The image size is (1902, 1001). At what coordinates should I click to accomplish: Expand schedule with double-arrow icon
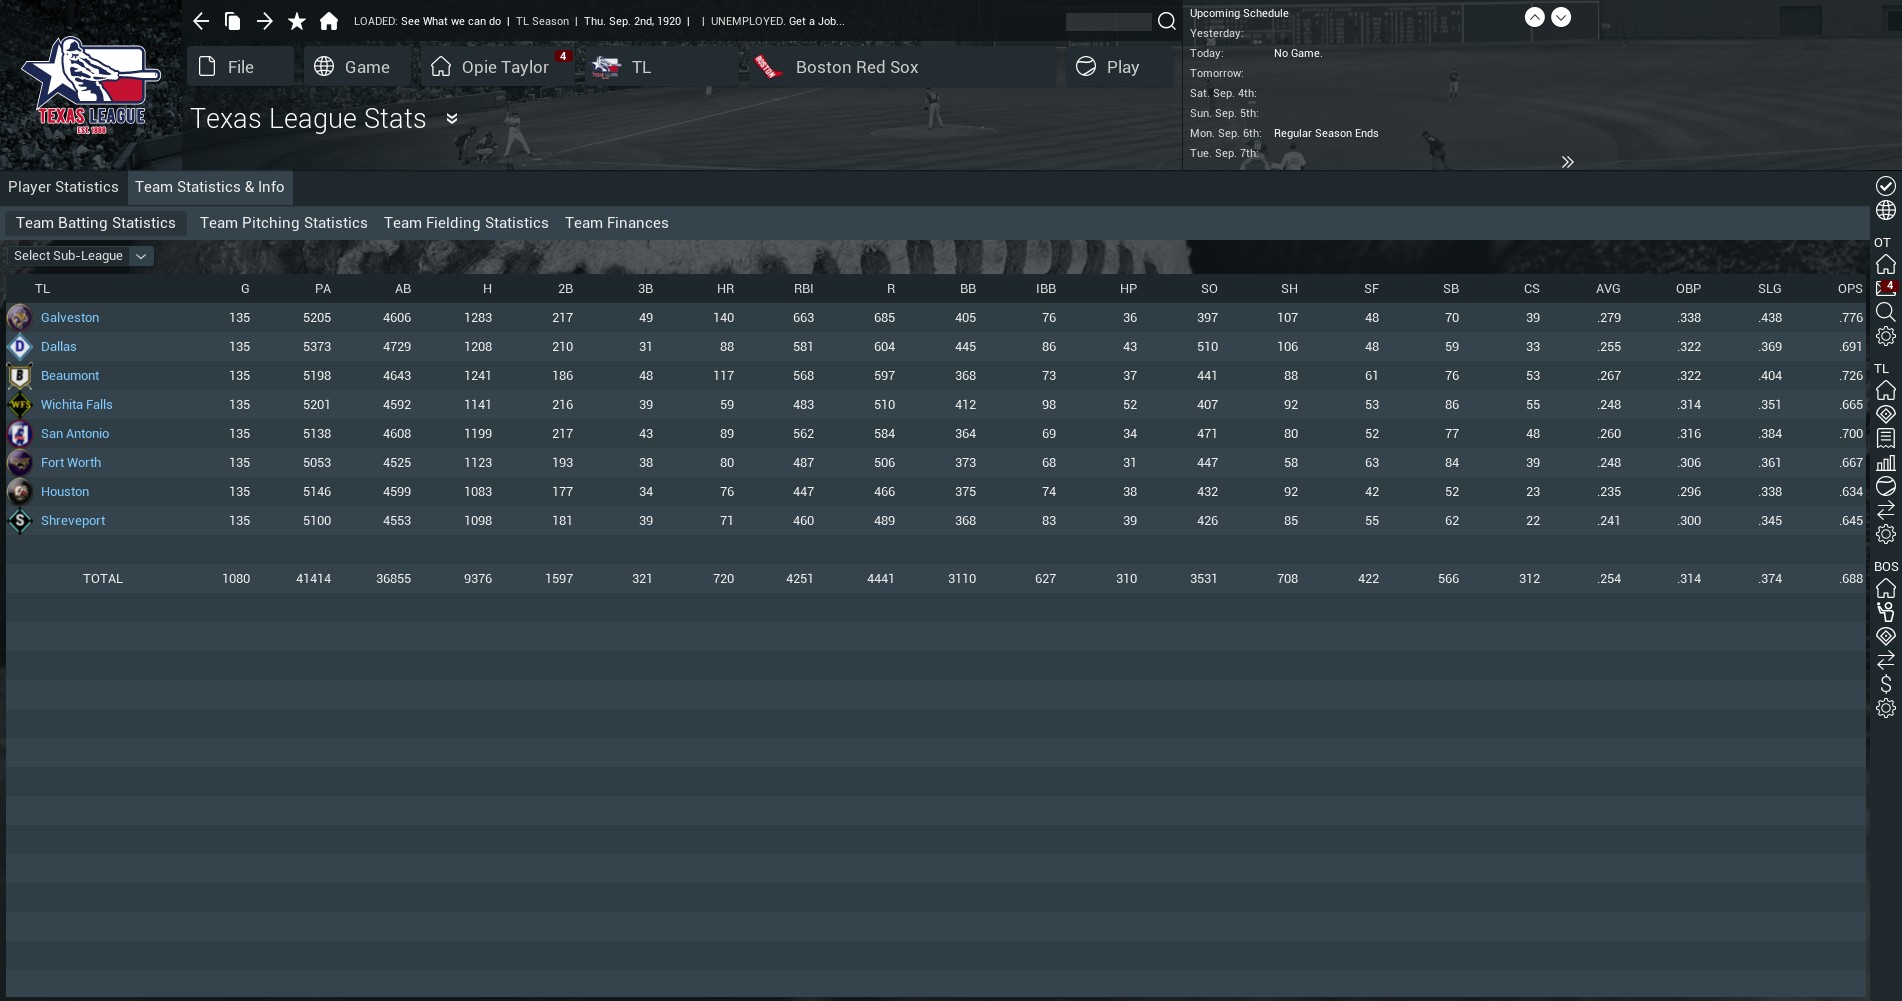pos(1567,162)
